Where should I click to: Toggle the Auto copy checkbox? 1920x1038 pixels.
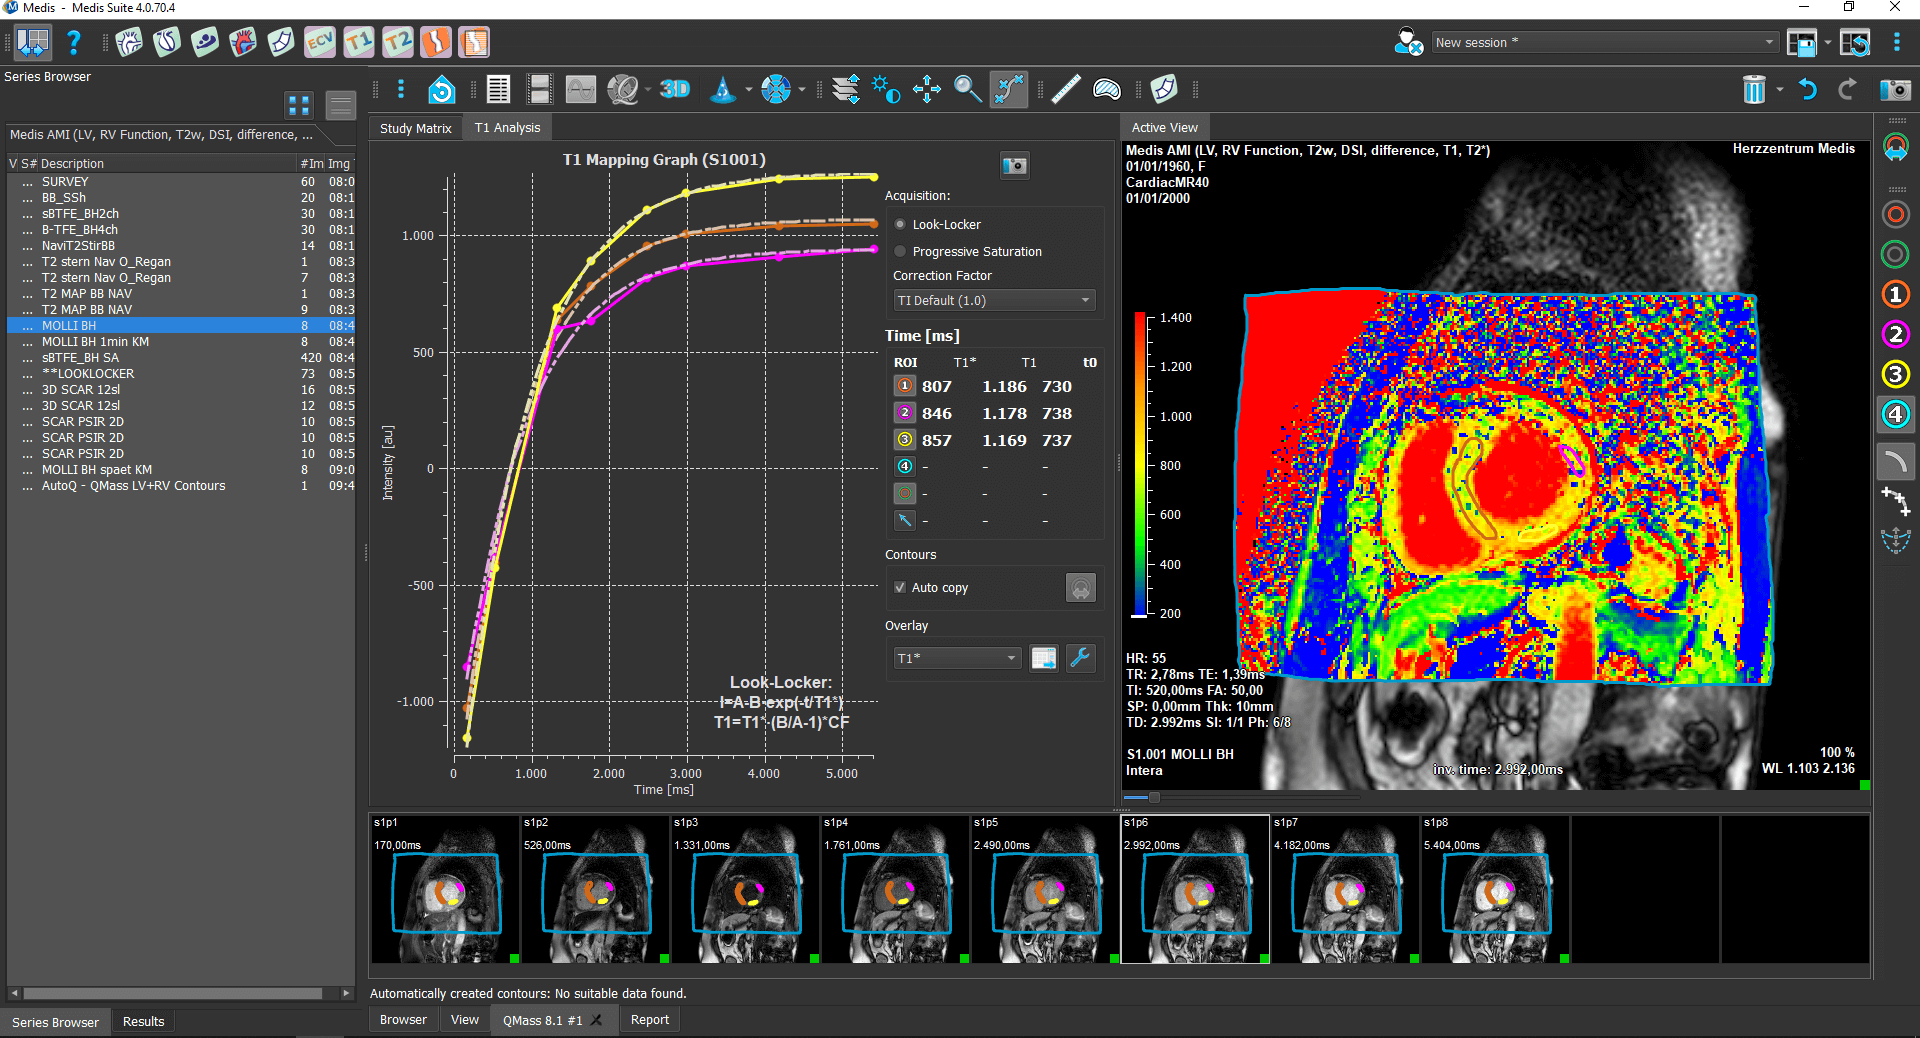click(900, 588)
